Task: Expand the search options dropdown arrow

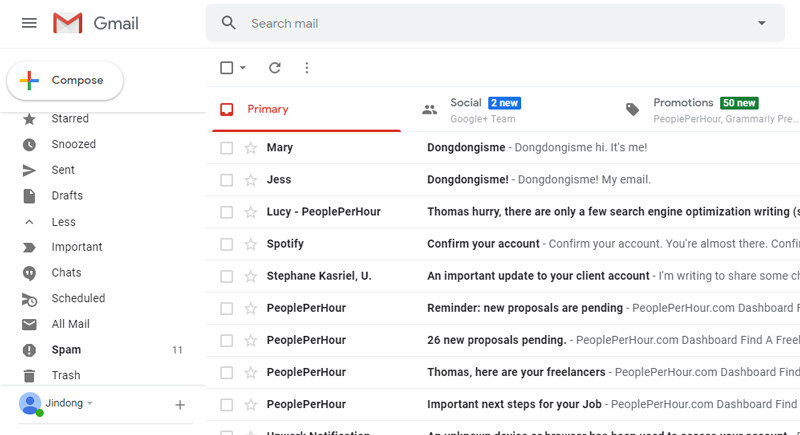Action: tap(762, 23)
